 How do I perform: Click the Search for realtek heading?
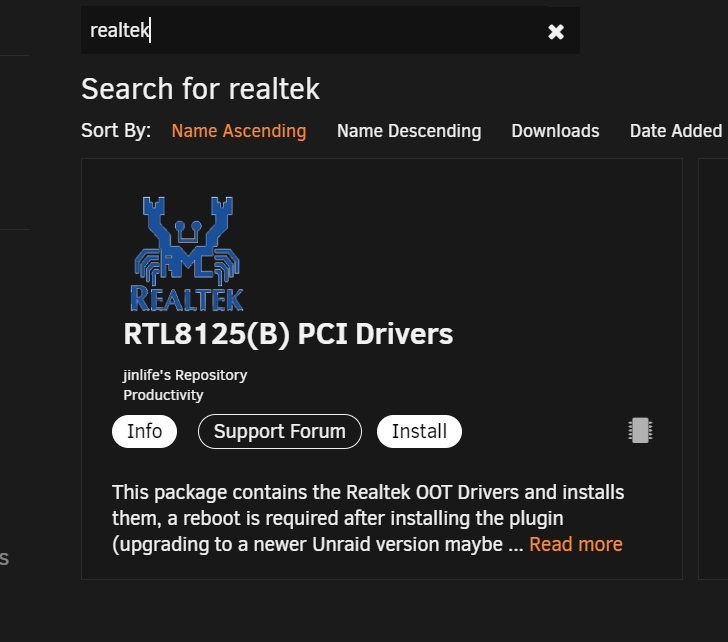coord(200,89)
